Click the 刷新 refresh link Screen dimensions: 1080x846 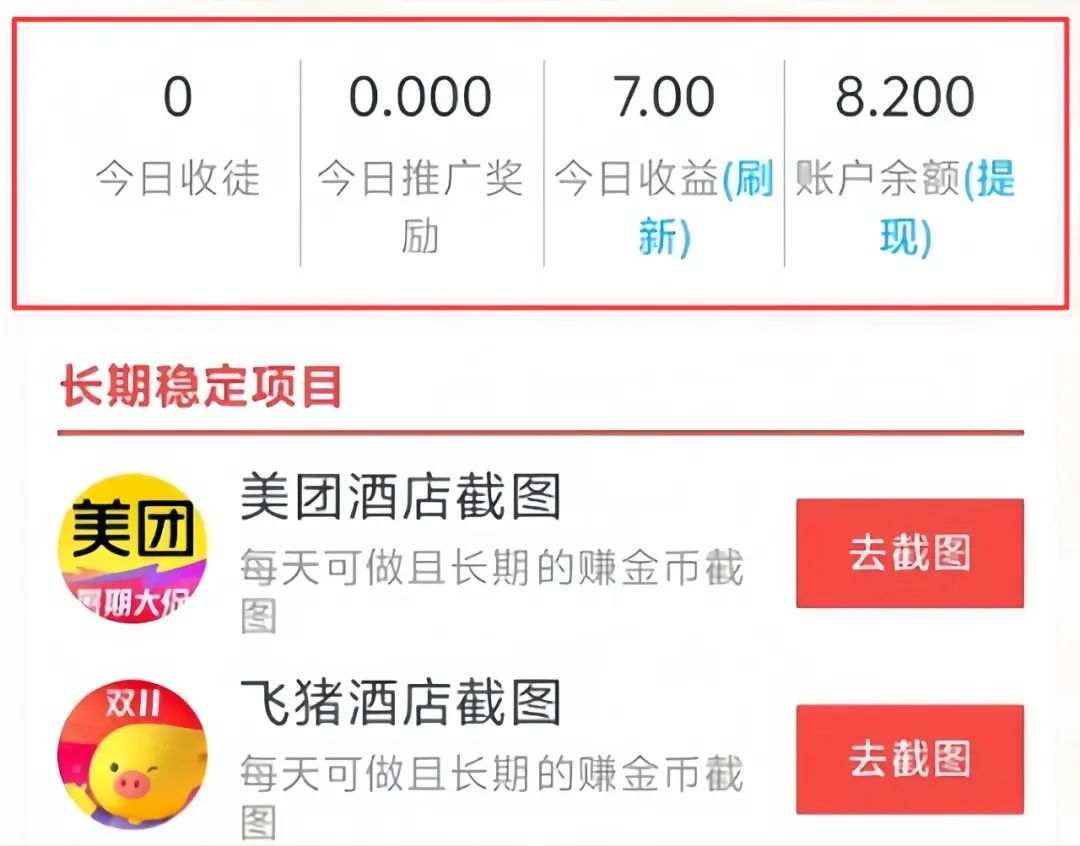point(716,207)
